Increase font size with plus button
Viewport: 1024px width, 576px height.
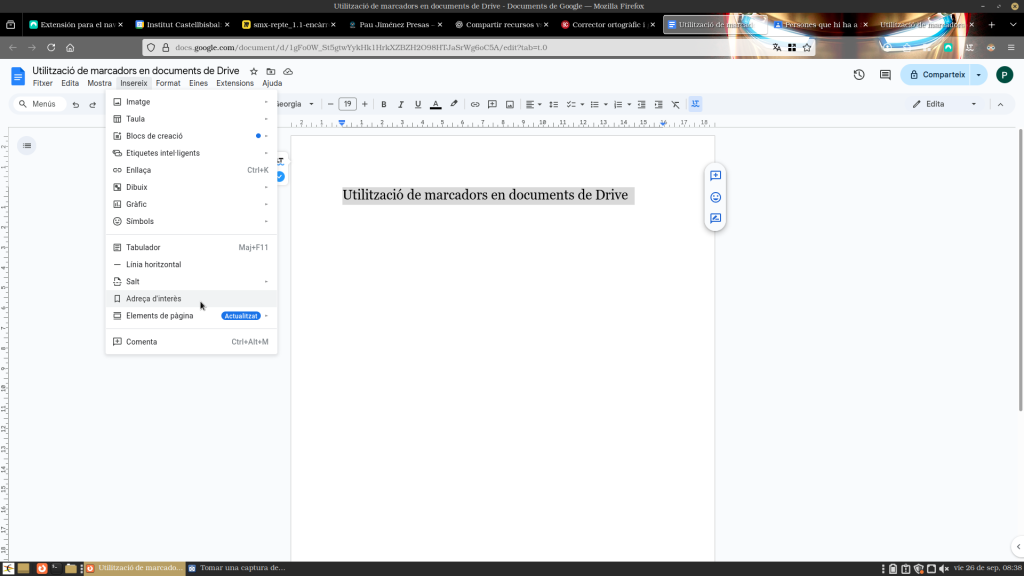tap(364, 104)
